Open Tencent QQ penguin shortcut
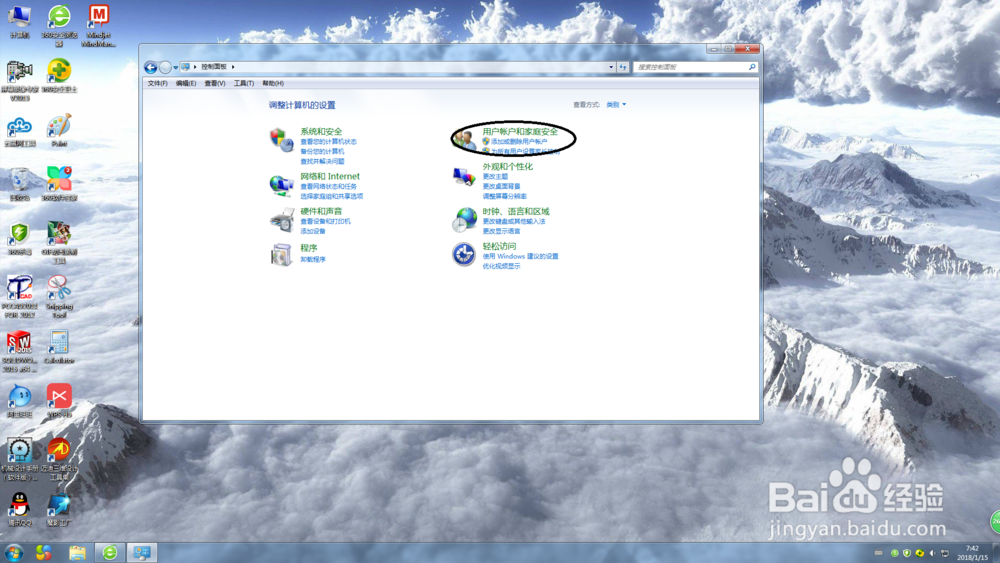Image resolution: width=1000 pixels, height=563 pixels. pyautogui.click(x=20, y=509)
